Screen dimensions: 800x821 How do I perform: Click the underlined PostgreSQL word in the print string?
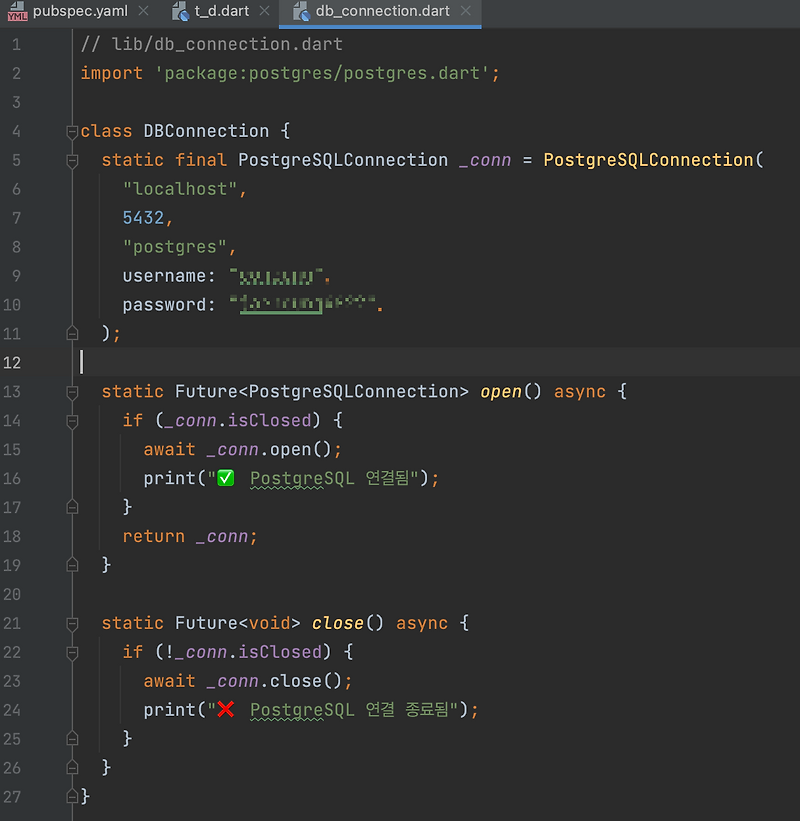click(300, 478)
